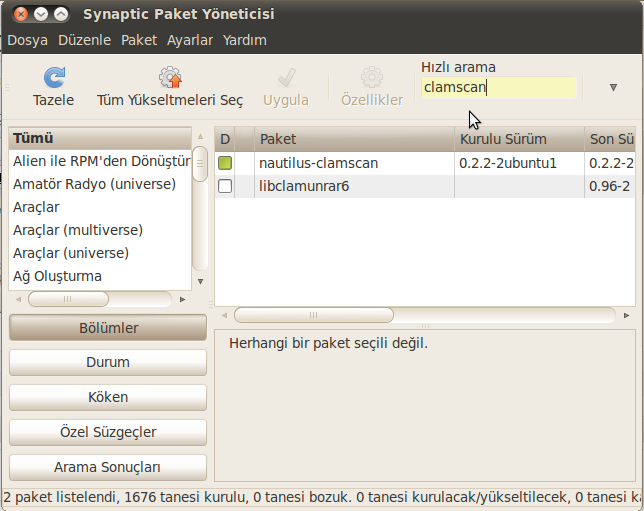Image resolution: width=644 pixels, height=511 pixels.
Task: Select the libclamunrar6 package row
Action: 425,186
